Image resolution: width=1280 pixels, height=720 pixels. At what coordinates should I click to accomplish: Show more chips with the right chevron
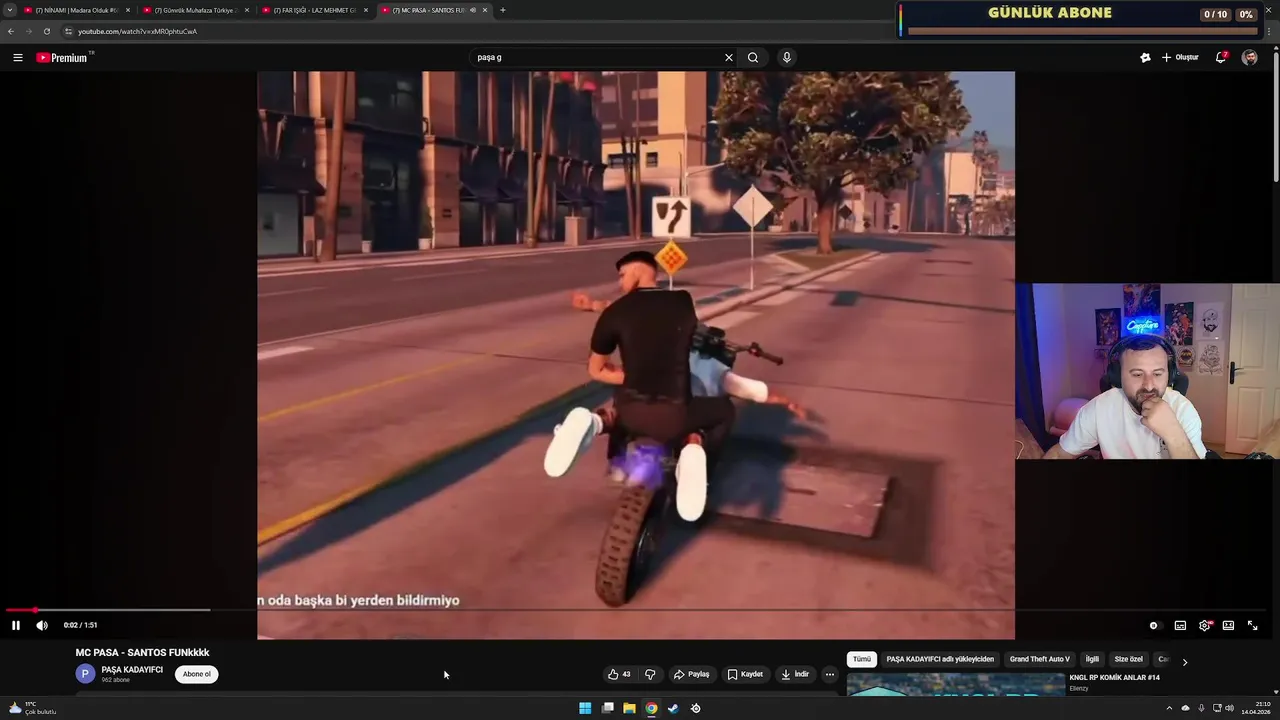click(1185, 662)
